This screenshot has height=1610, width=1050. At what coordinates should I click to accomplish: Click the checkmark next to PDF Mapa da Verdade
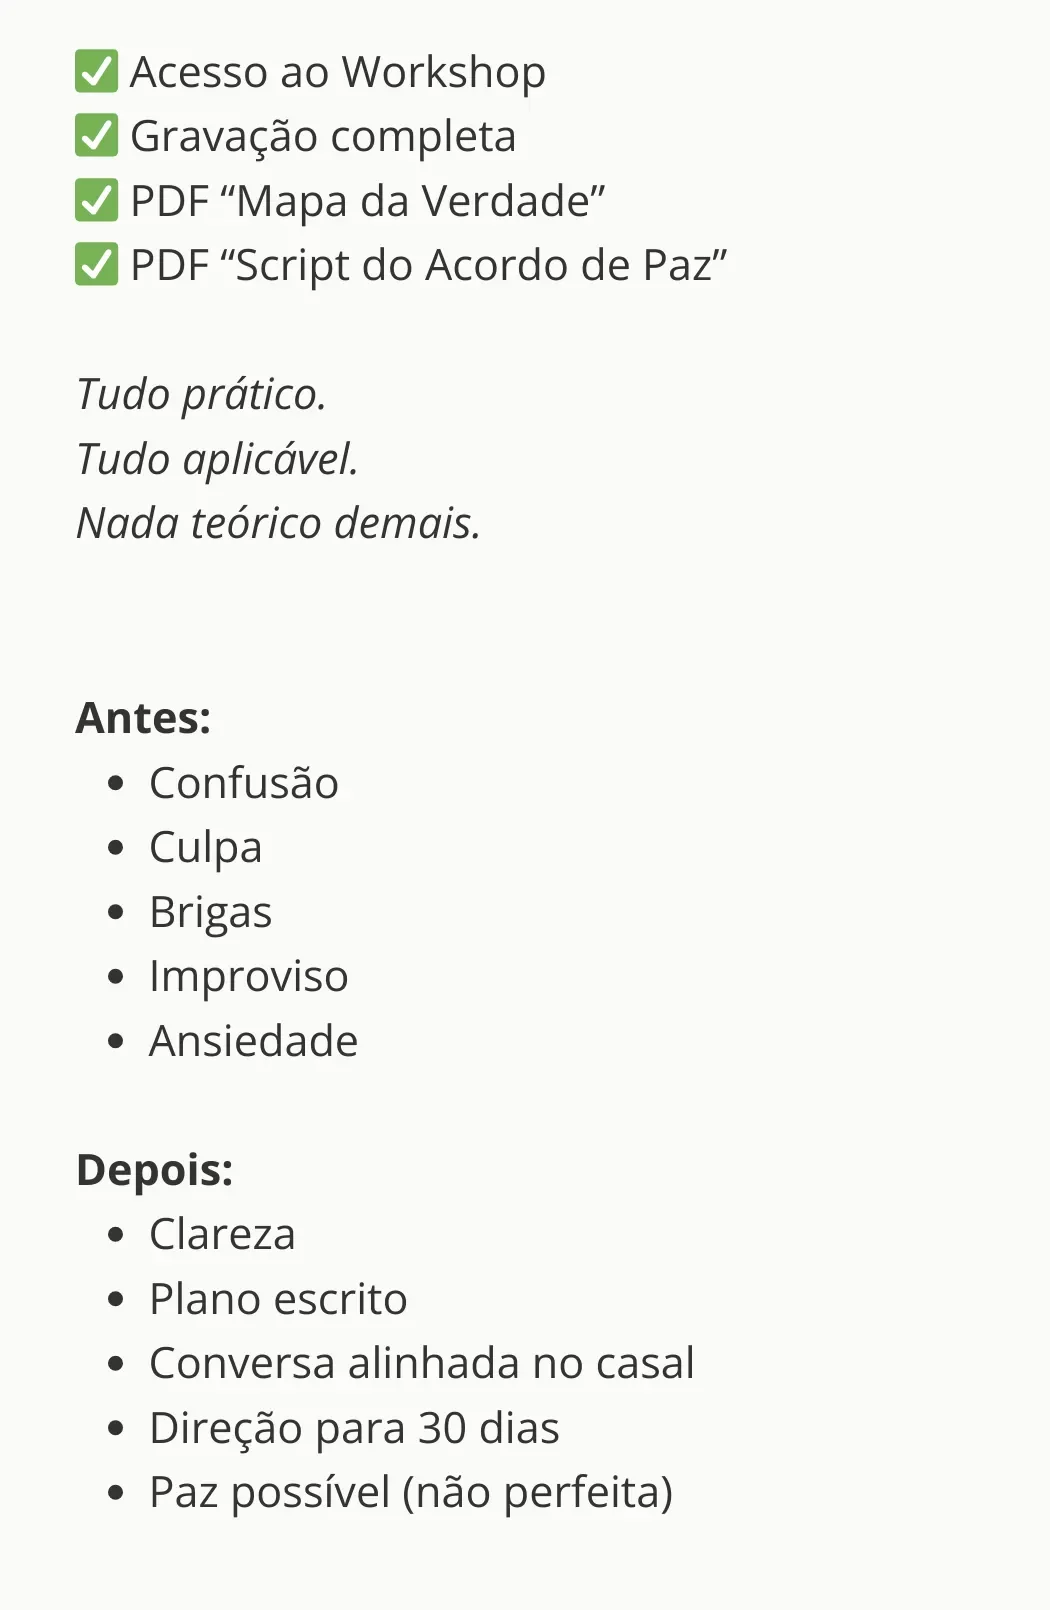click(x=96, y=201)
